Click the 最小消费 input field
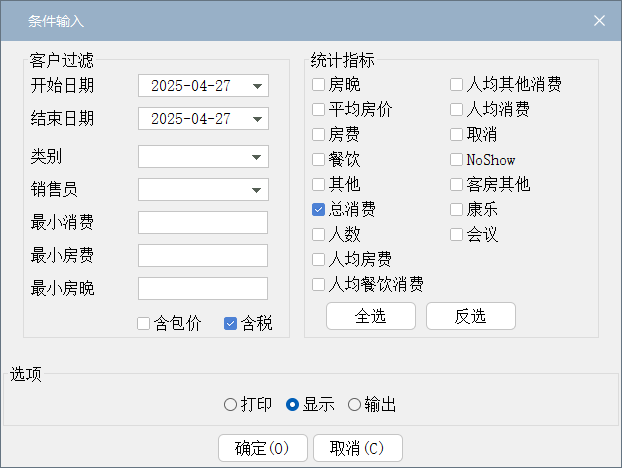Viewport: 622px width, 468px height. pyautogui.click(x=203, y=222)
